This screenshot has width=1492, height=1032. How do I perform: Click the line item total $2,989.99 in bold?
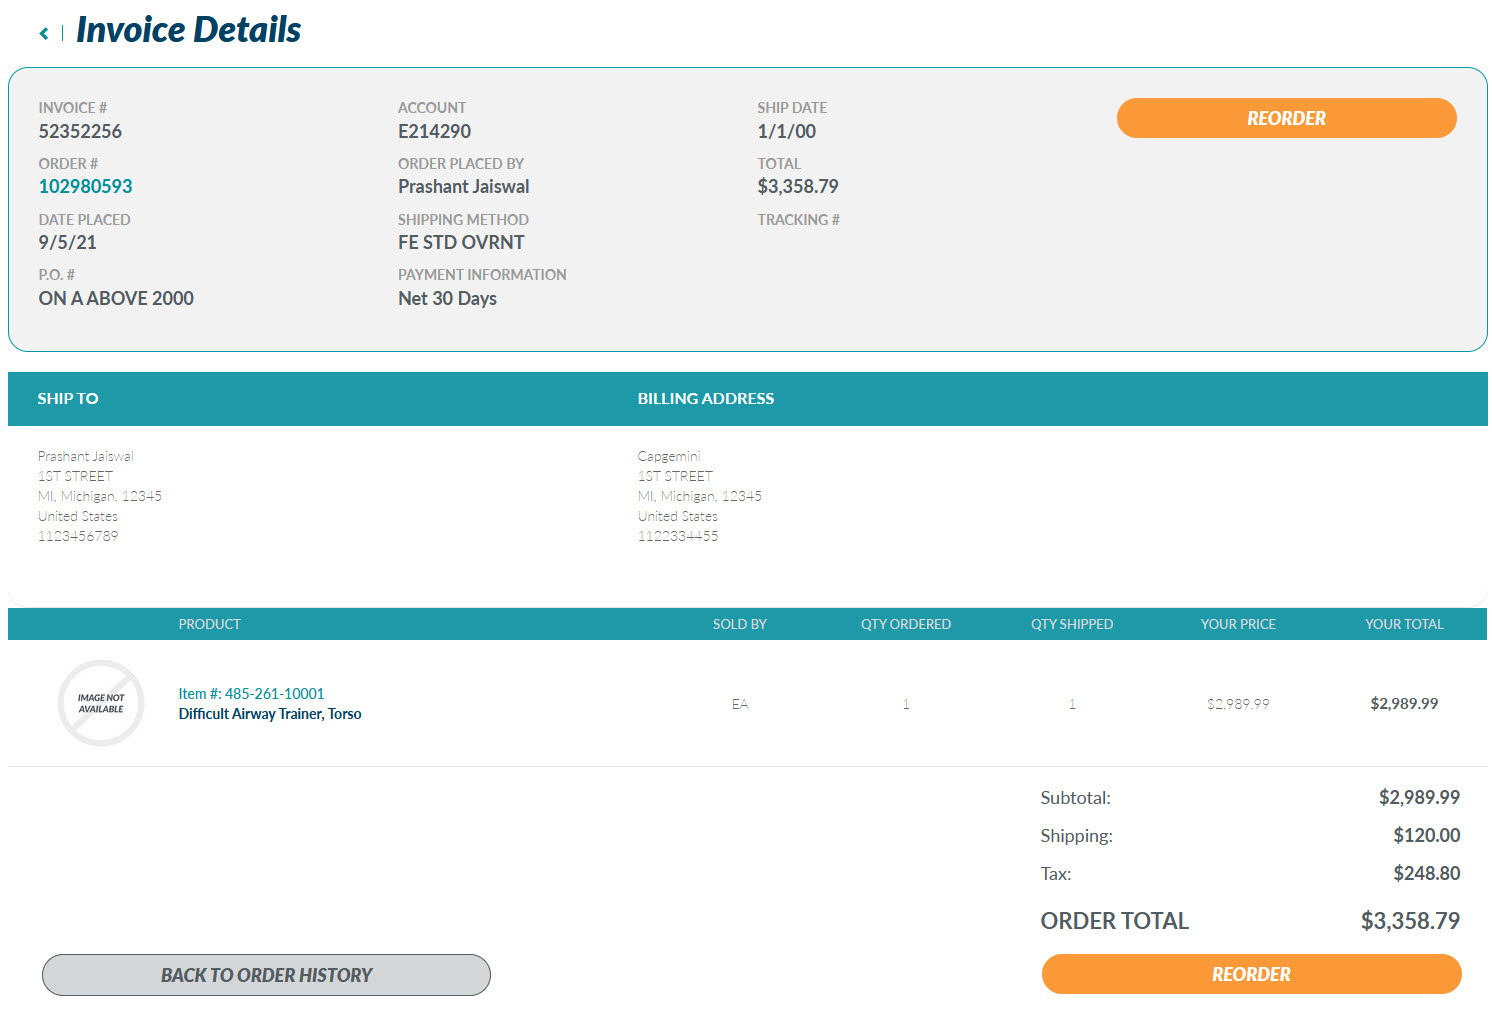pos(1404,704)
